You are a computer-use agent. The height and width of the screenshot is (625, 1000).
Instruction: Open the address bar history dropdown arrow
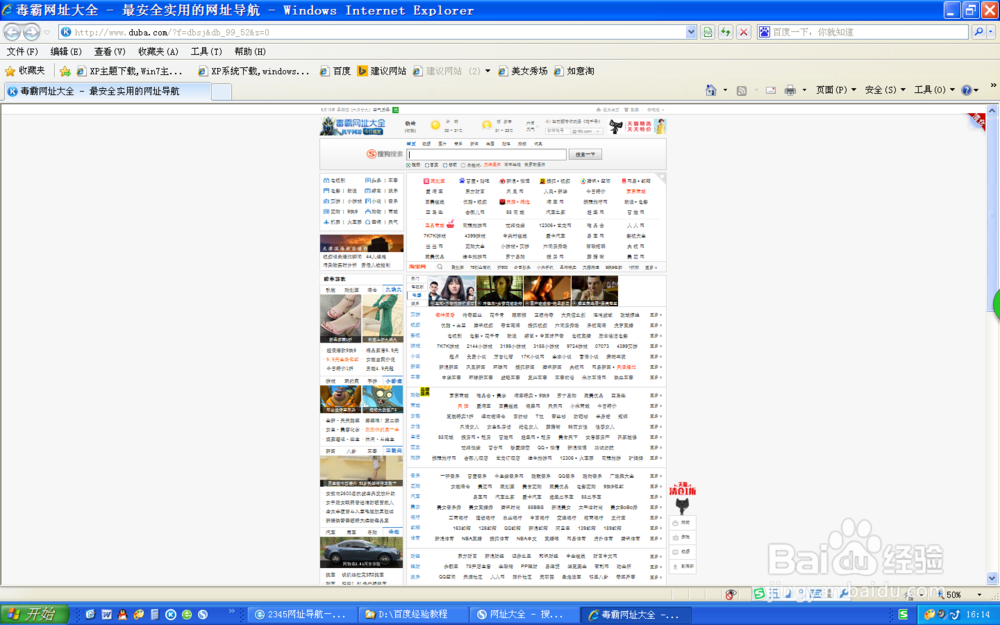click(x=691, y=32)
